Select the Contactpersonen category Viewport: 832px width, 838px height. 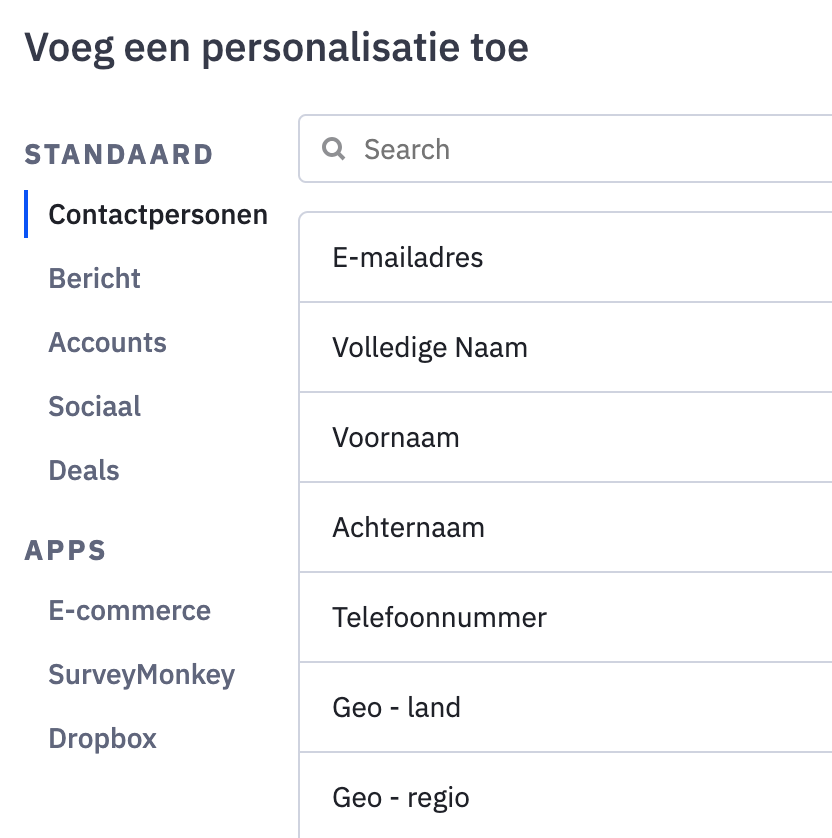coord(158,215)
